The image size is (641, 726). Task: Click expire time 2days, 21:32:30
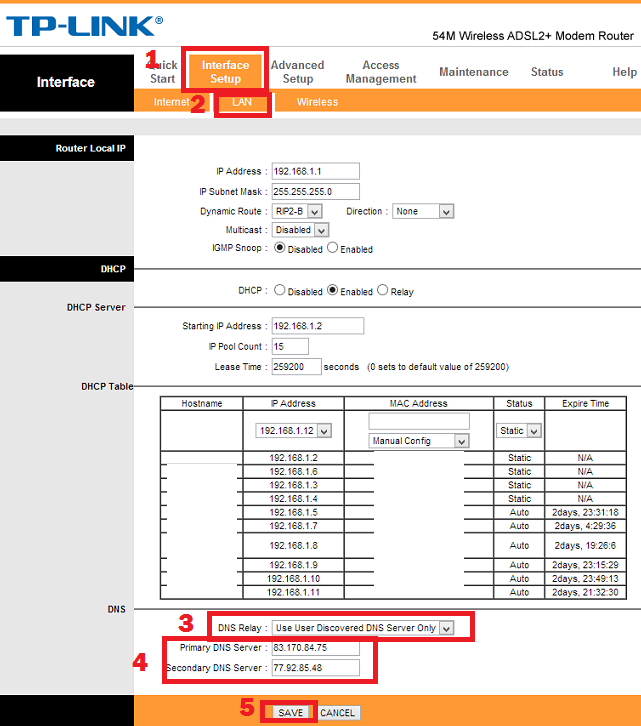click(585, 592)
